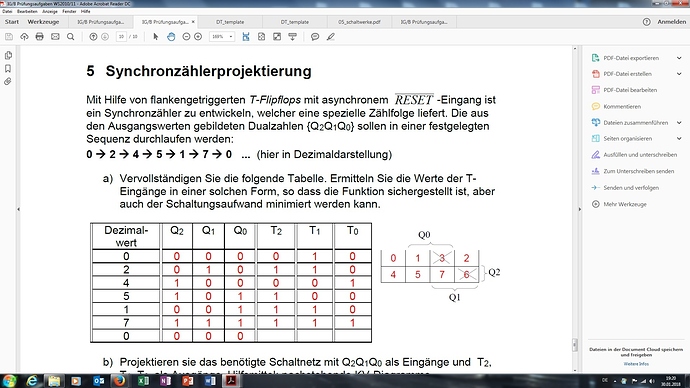Open Internet Explorer from taskbar
690x388 pixels.
(x=32, y=381)
